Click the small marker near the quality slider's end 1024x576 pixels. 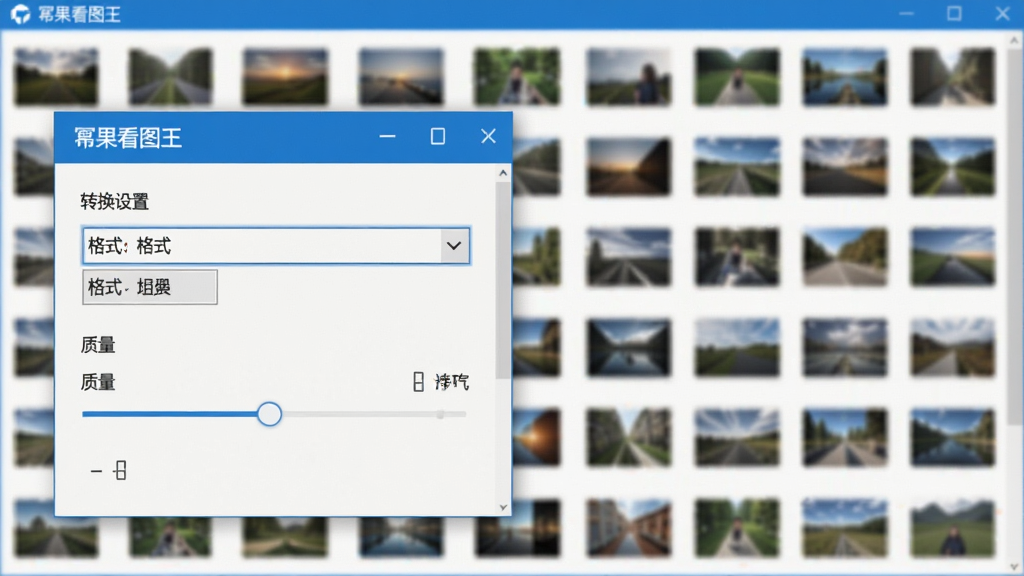tap(441, 414)
